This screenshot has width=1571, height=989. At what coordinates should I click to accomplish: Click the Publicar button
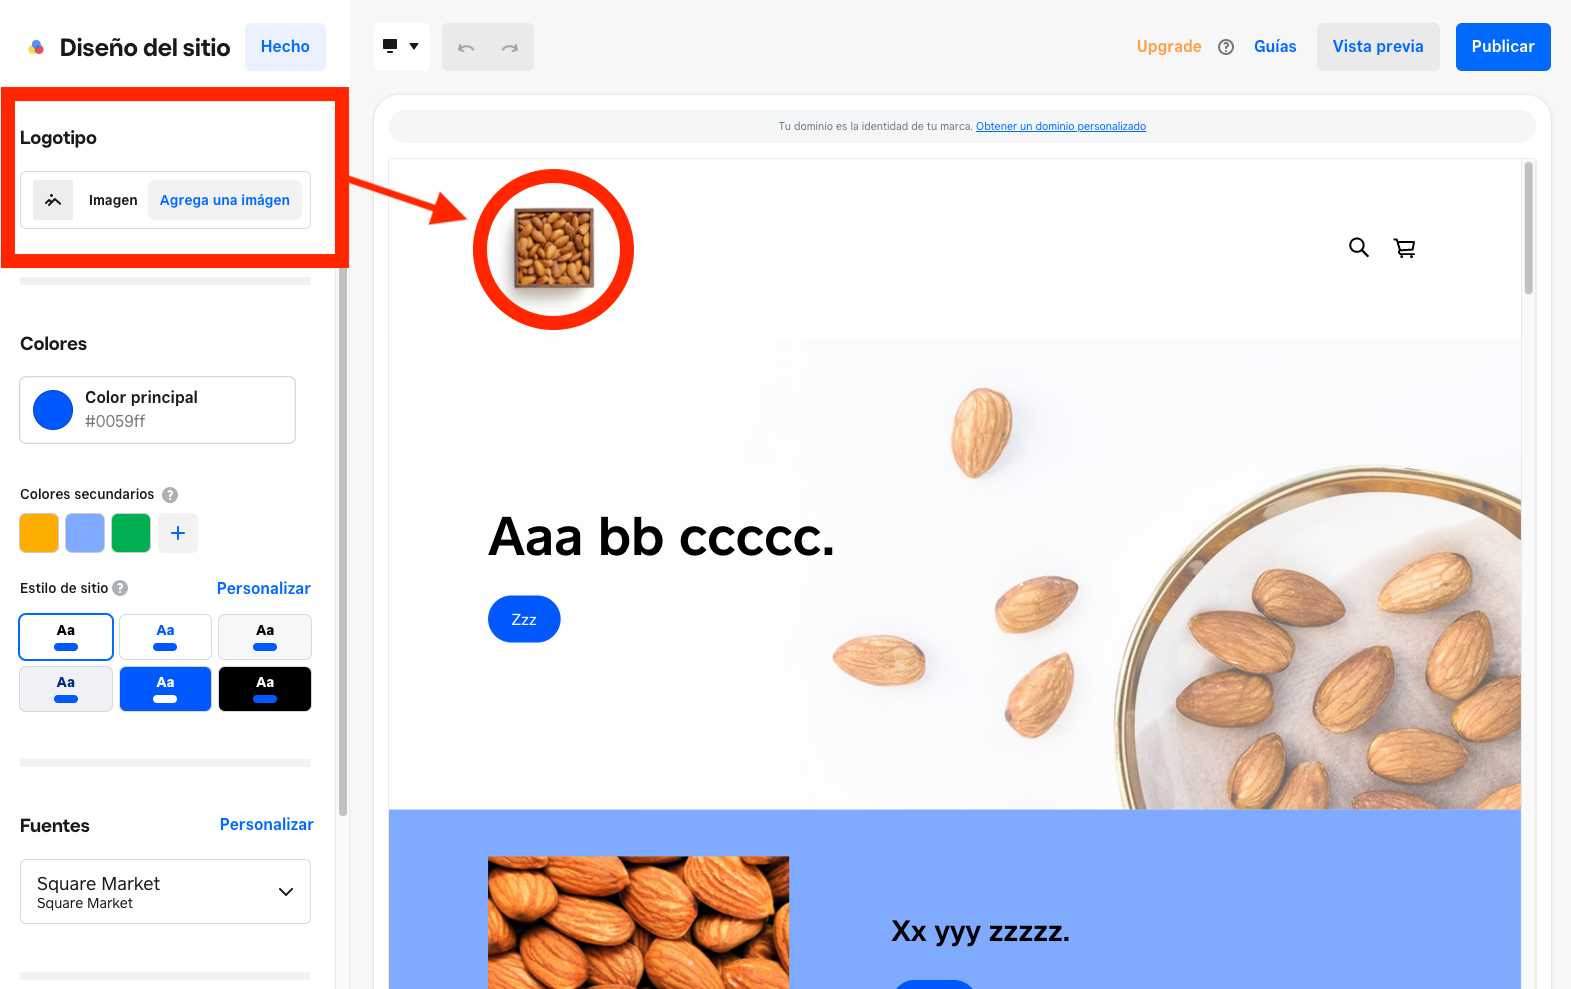point(1503,47)
